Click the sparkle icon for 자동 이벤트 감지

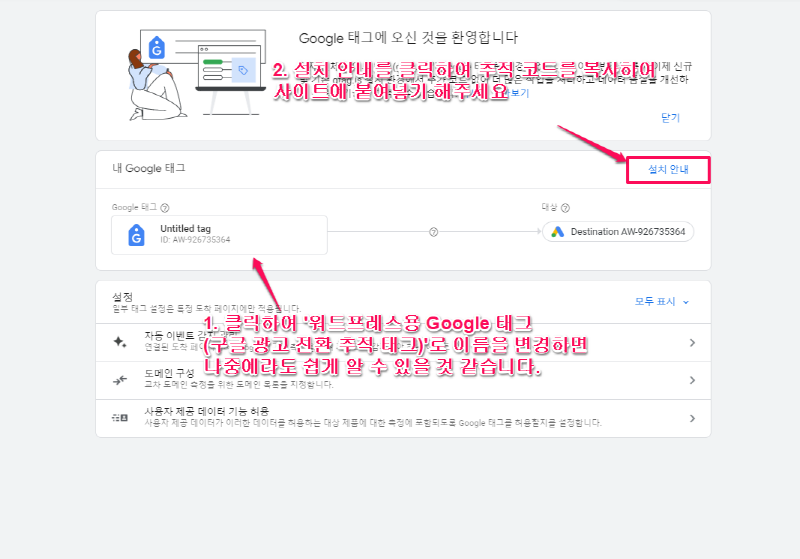pyautogui.click(x=120, y=342)
